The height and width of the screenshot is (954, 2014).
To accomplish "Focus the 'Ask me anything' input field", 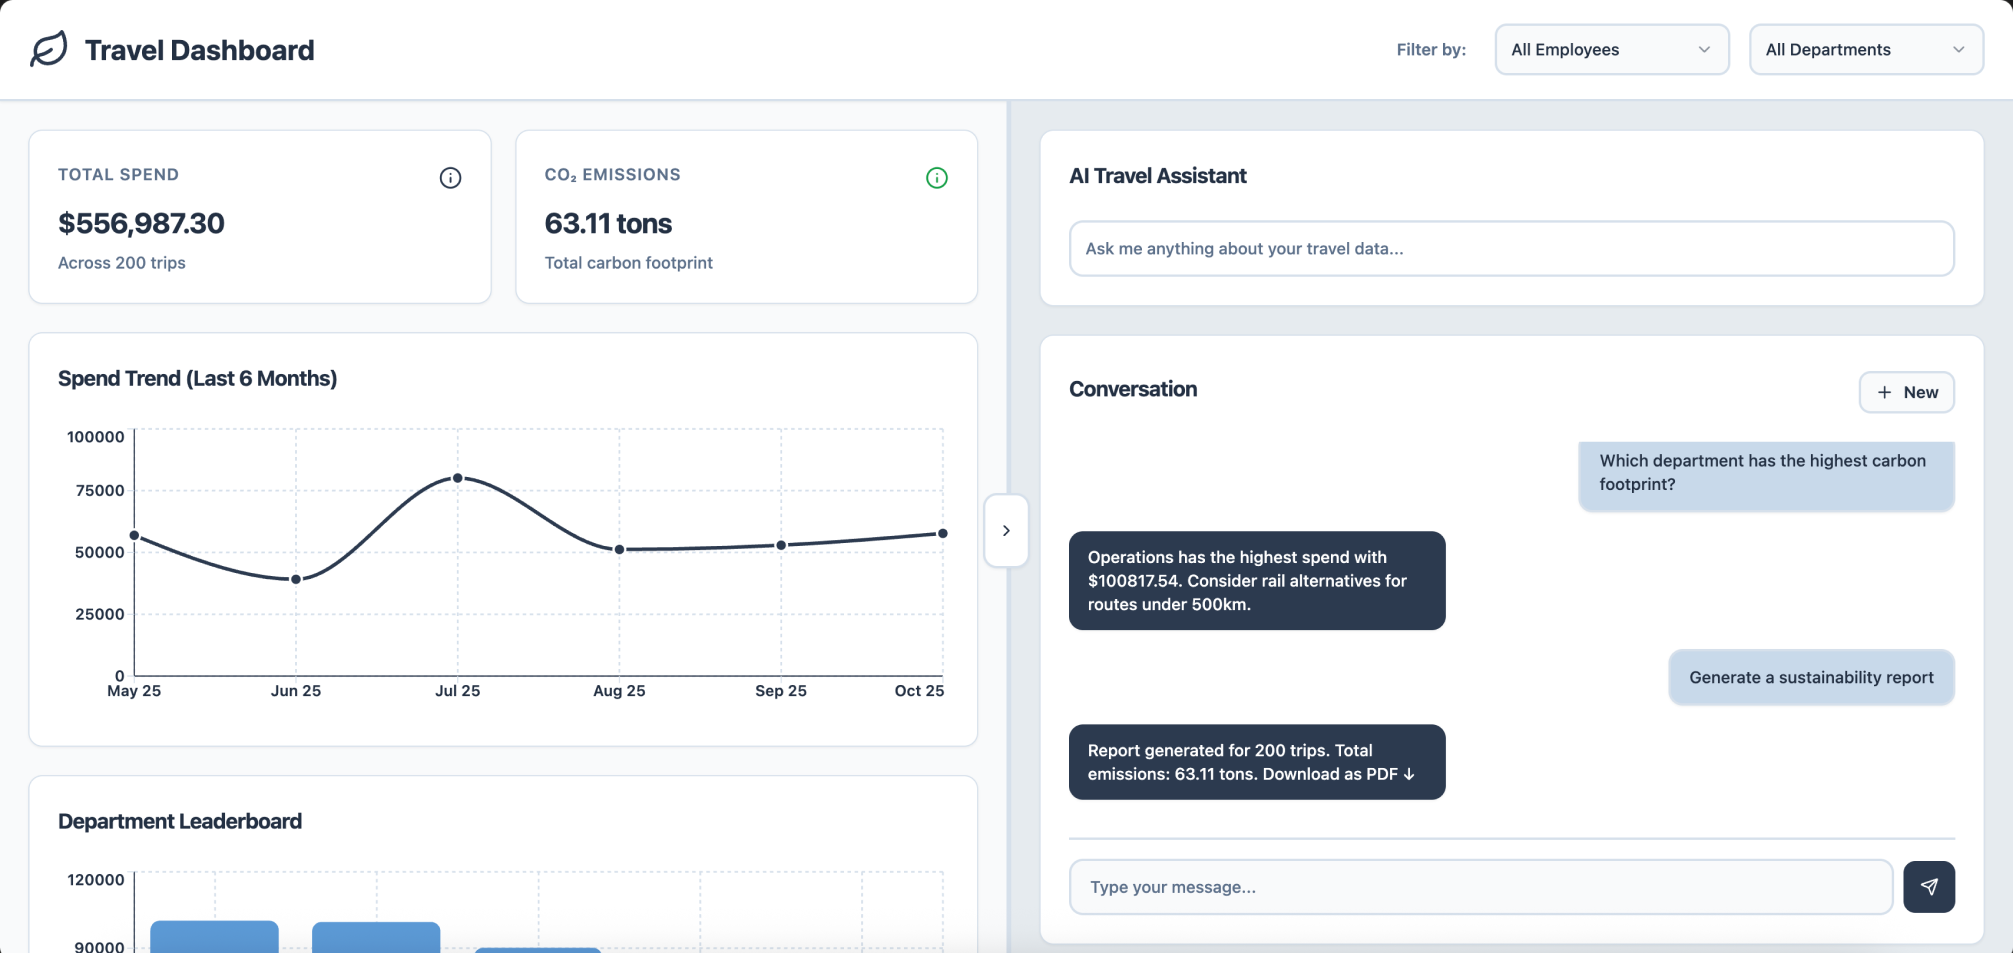I will click(1511, 249).
